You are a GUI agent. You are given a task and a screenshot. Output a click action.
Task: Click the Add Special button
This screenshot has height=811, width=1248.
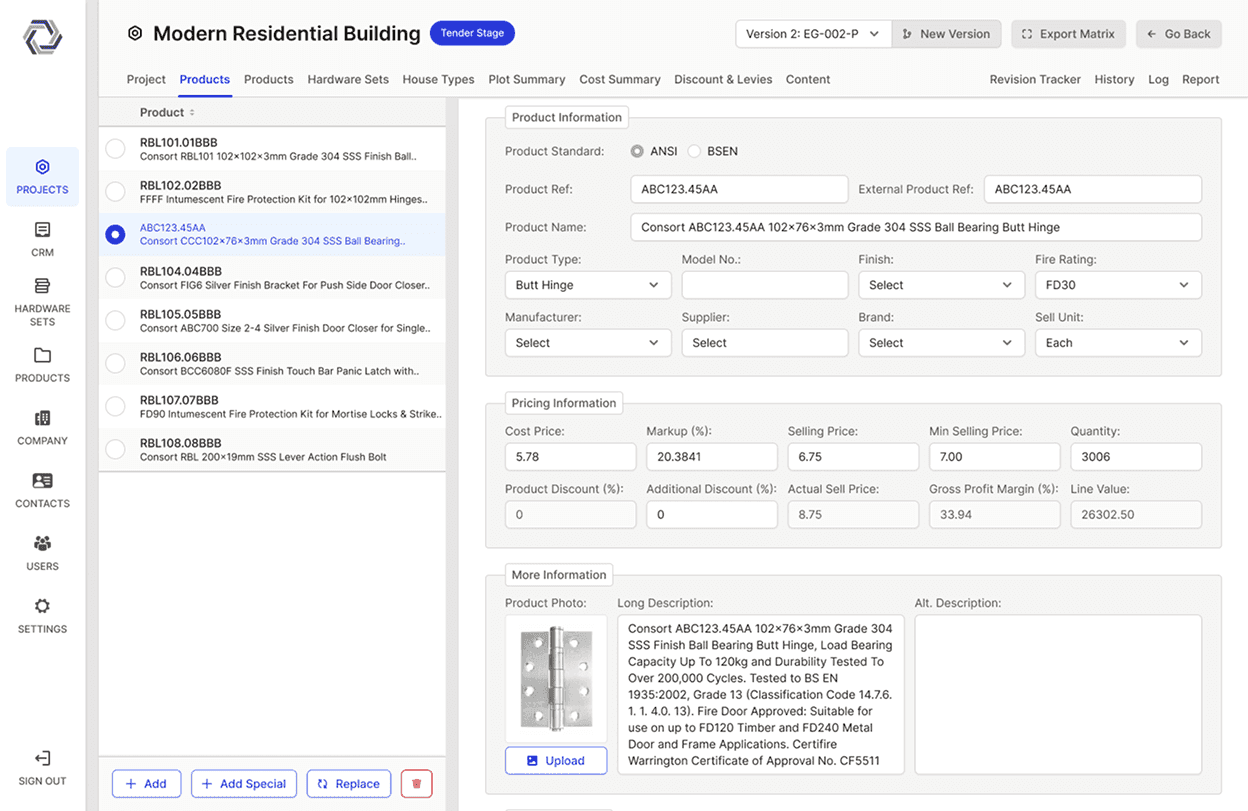pos(244,784)
